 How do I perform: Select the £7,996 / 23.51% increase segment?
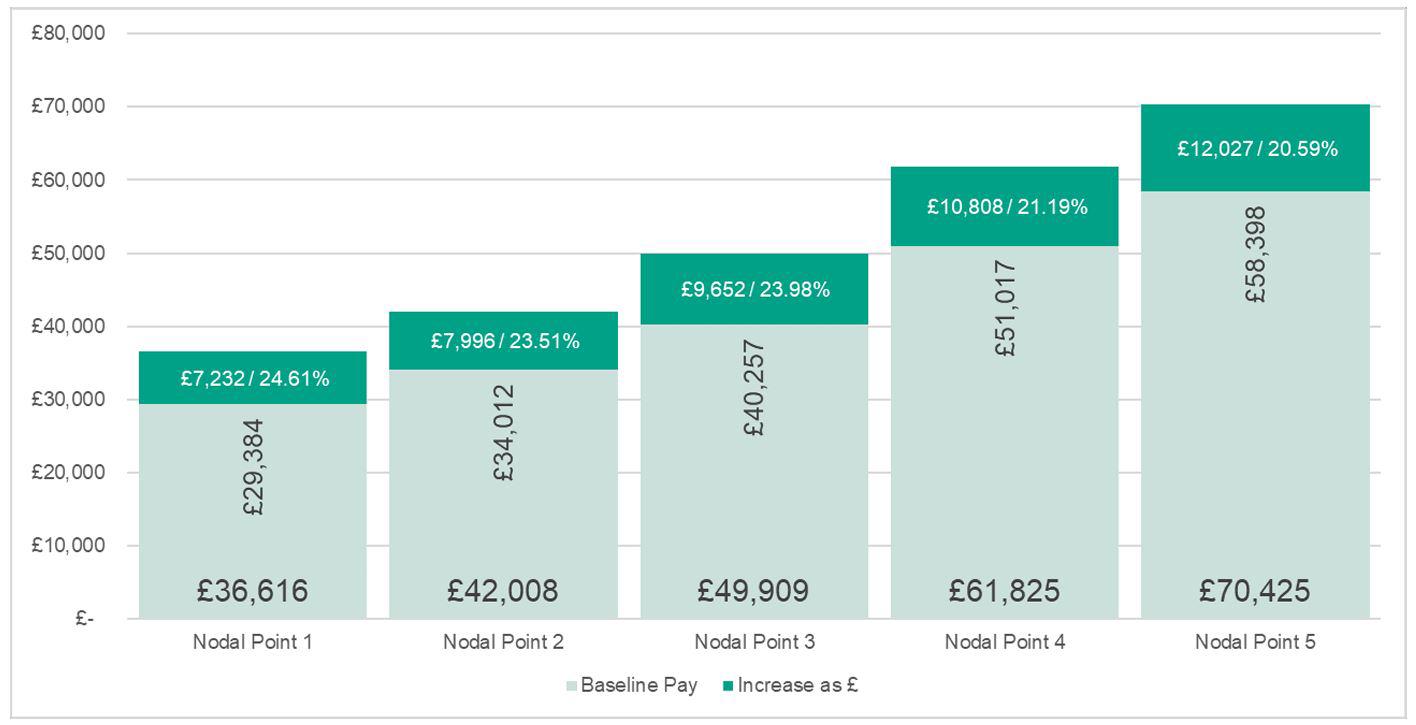coord(504,341)
